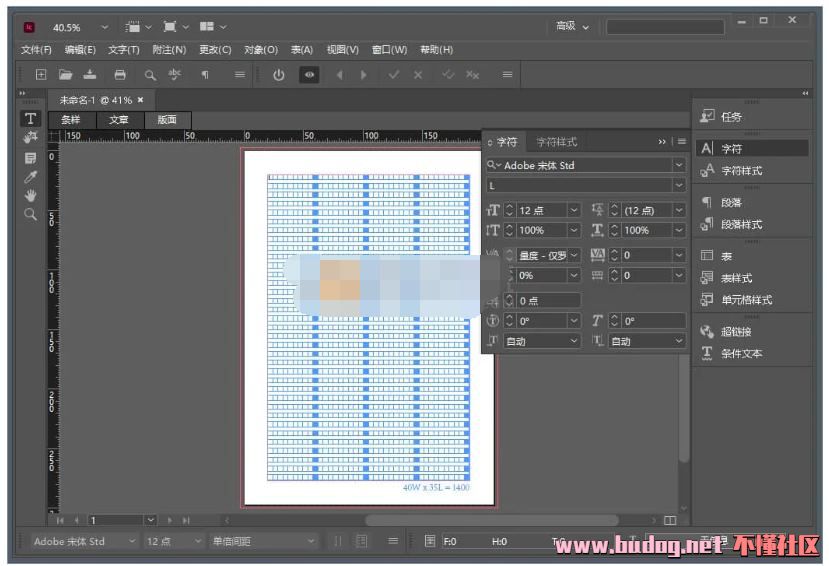This screenshot has width=829, height=566.
Task: Toggle hidden characters with the pilcrow icon
Action: (205, 75)
